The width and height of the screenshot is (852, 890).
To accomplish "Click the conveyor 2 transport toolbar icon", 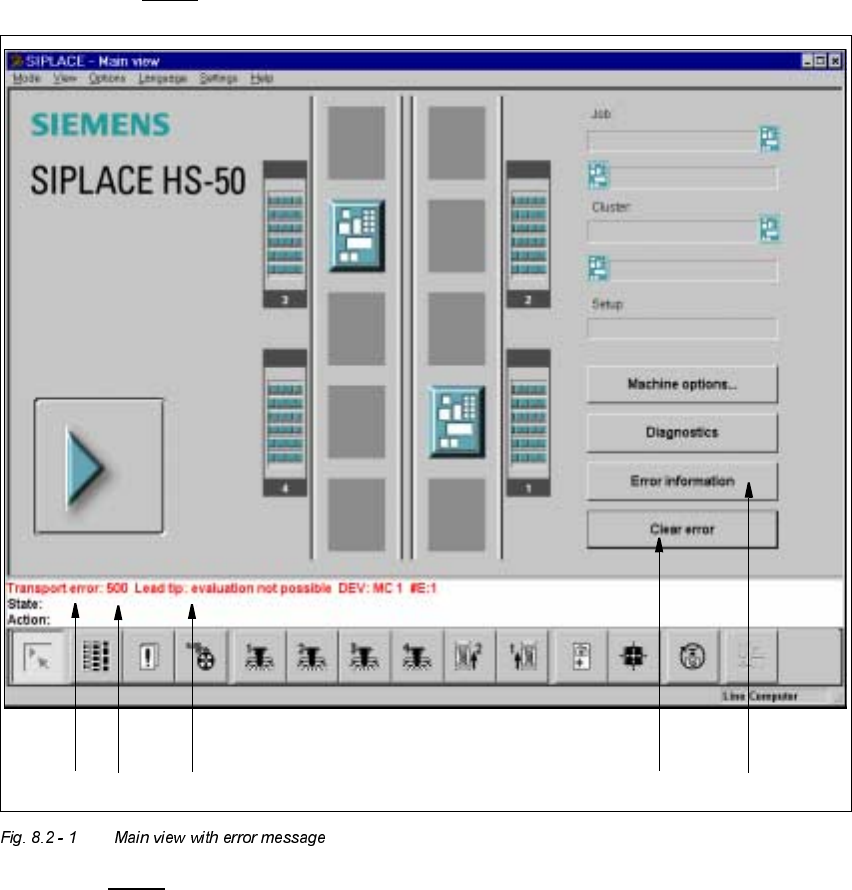I will click(469, 657).
